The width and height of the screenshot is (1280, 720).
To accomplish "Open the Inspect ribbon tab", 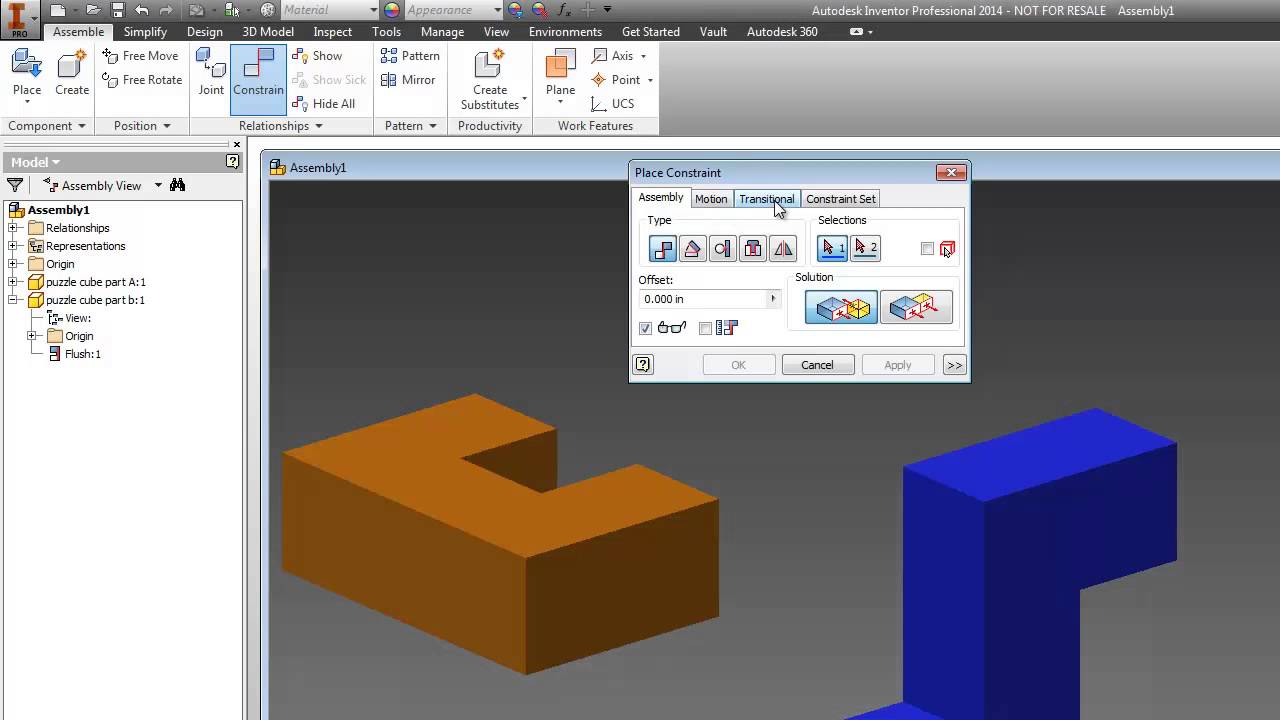I will 333,32.
